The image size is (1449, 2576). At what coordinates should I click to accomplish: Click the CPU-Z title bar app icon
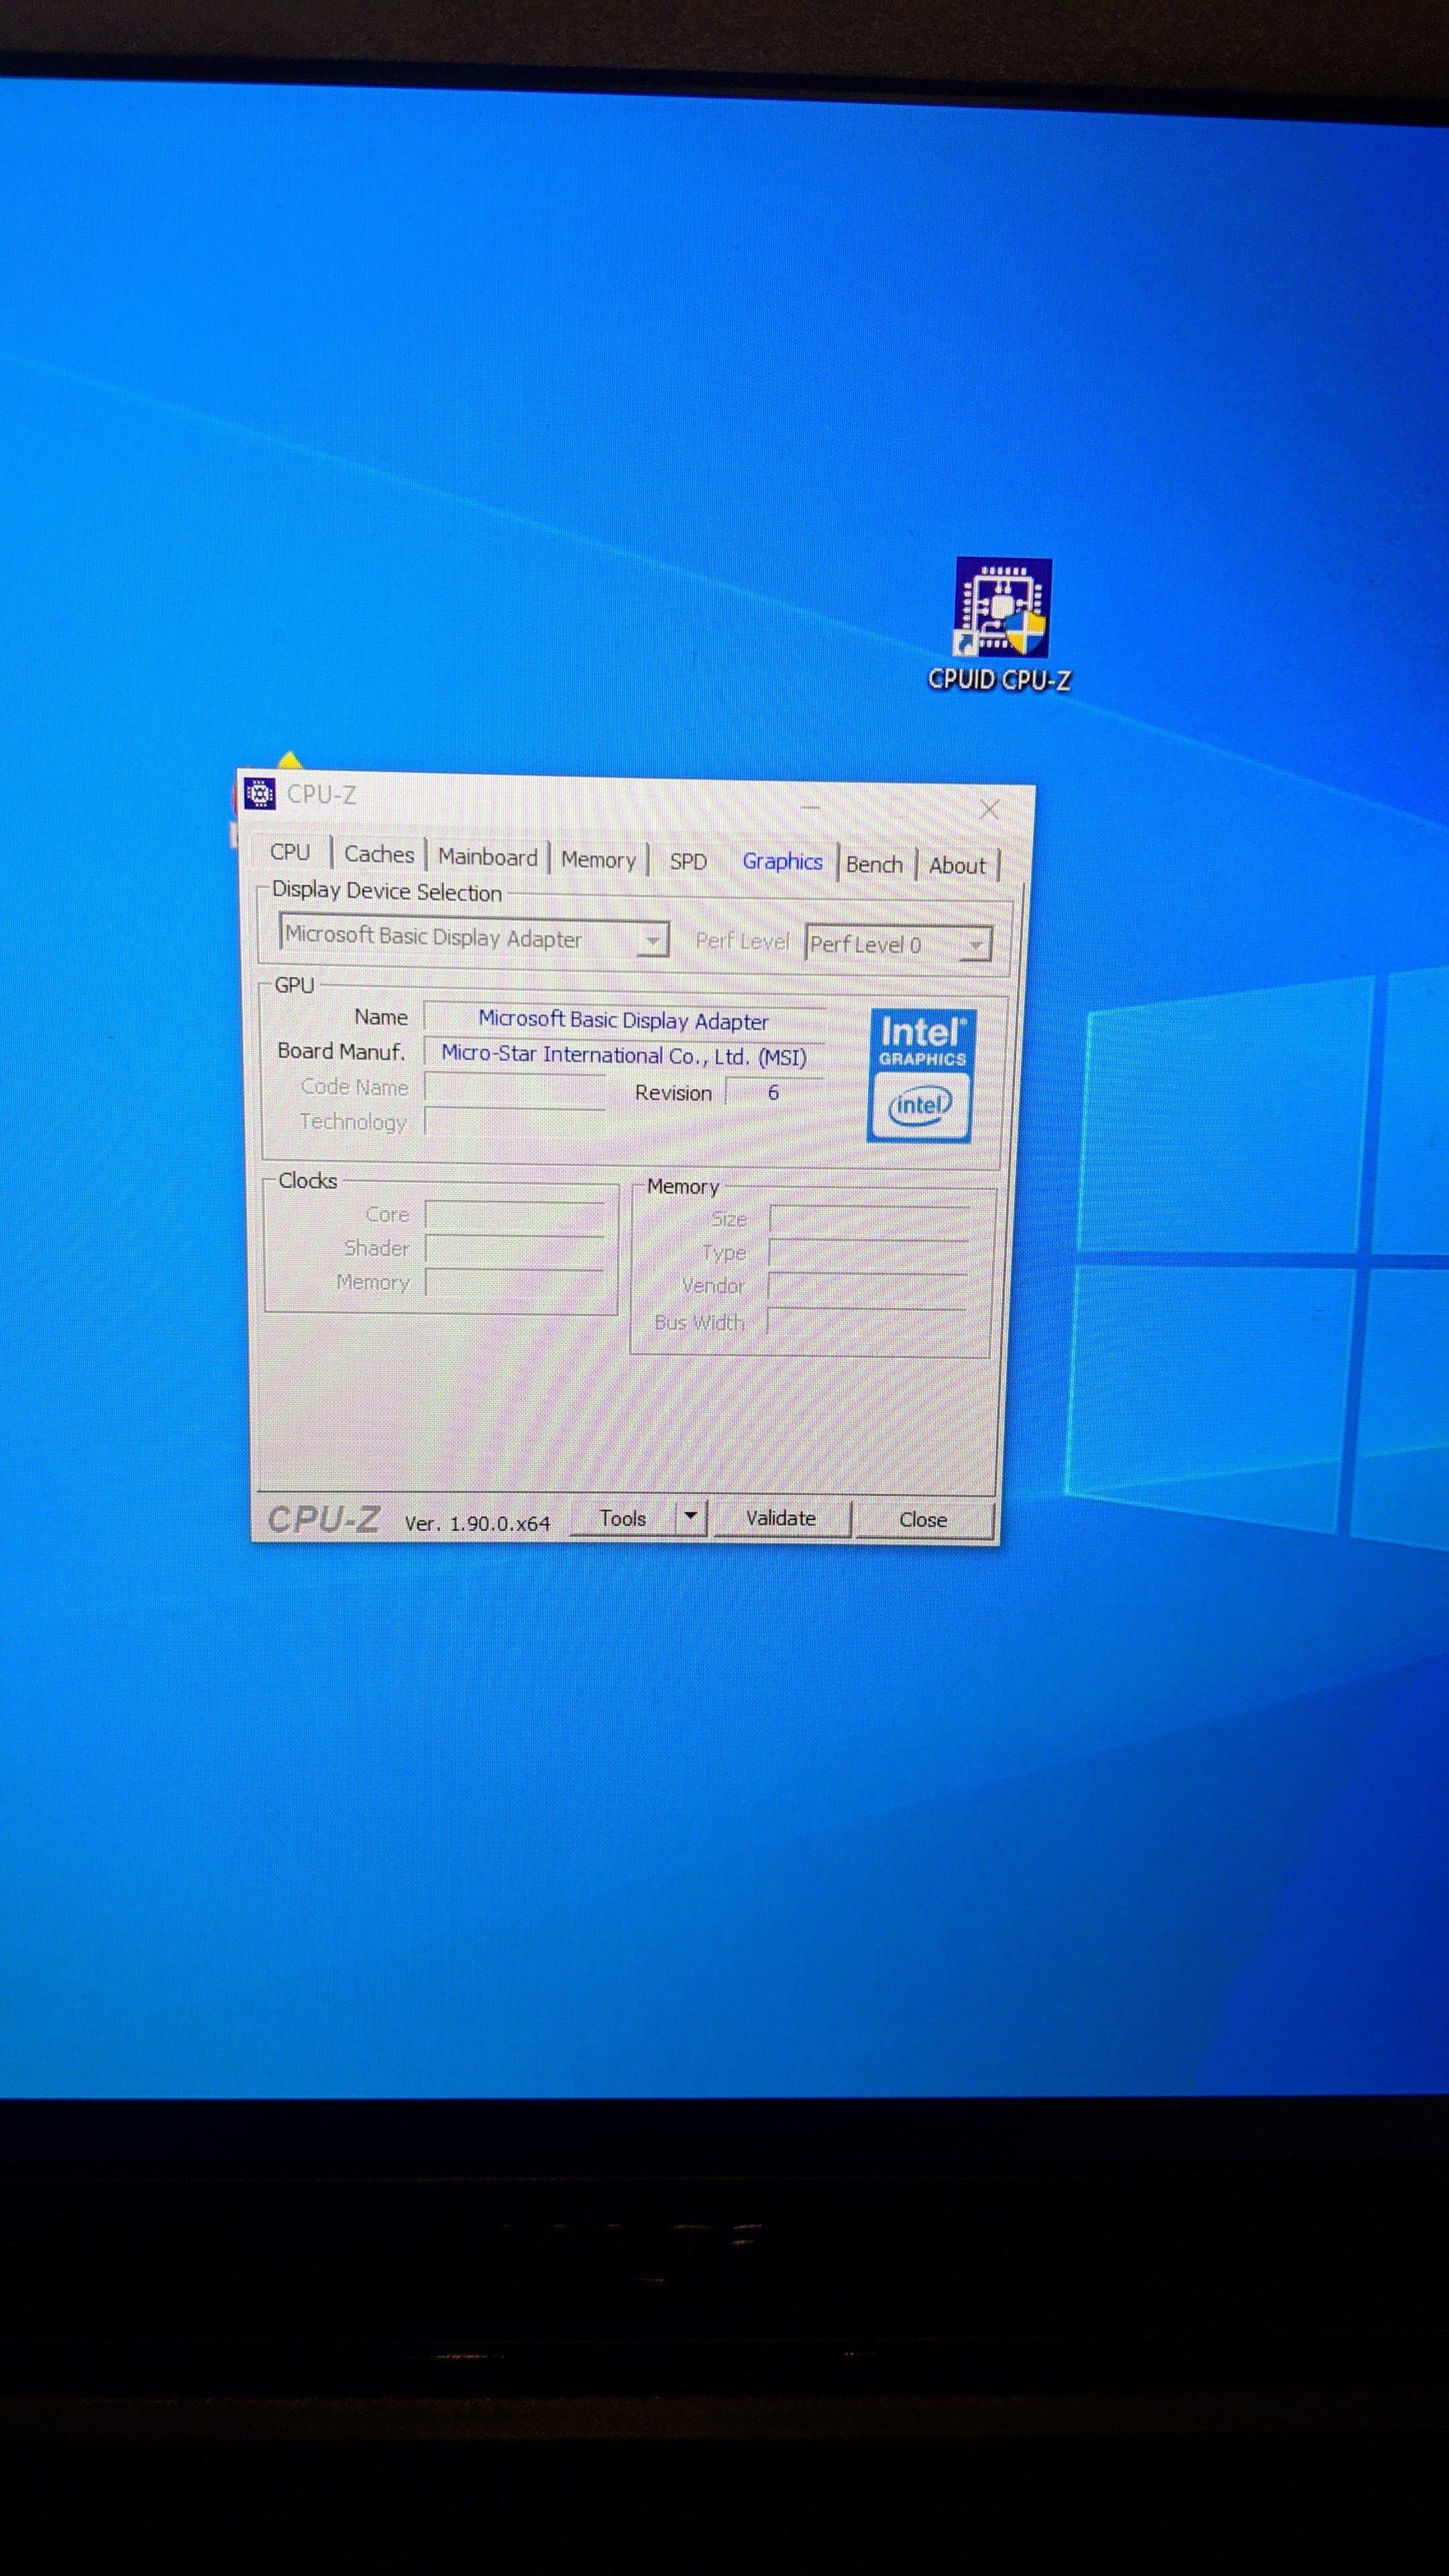[x=260, y=793]
